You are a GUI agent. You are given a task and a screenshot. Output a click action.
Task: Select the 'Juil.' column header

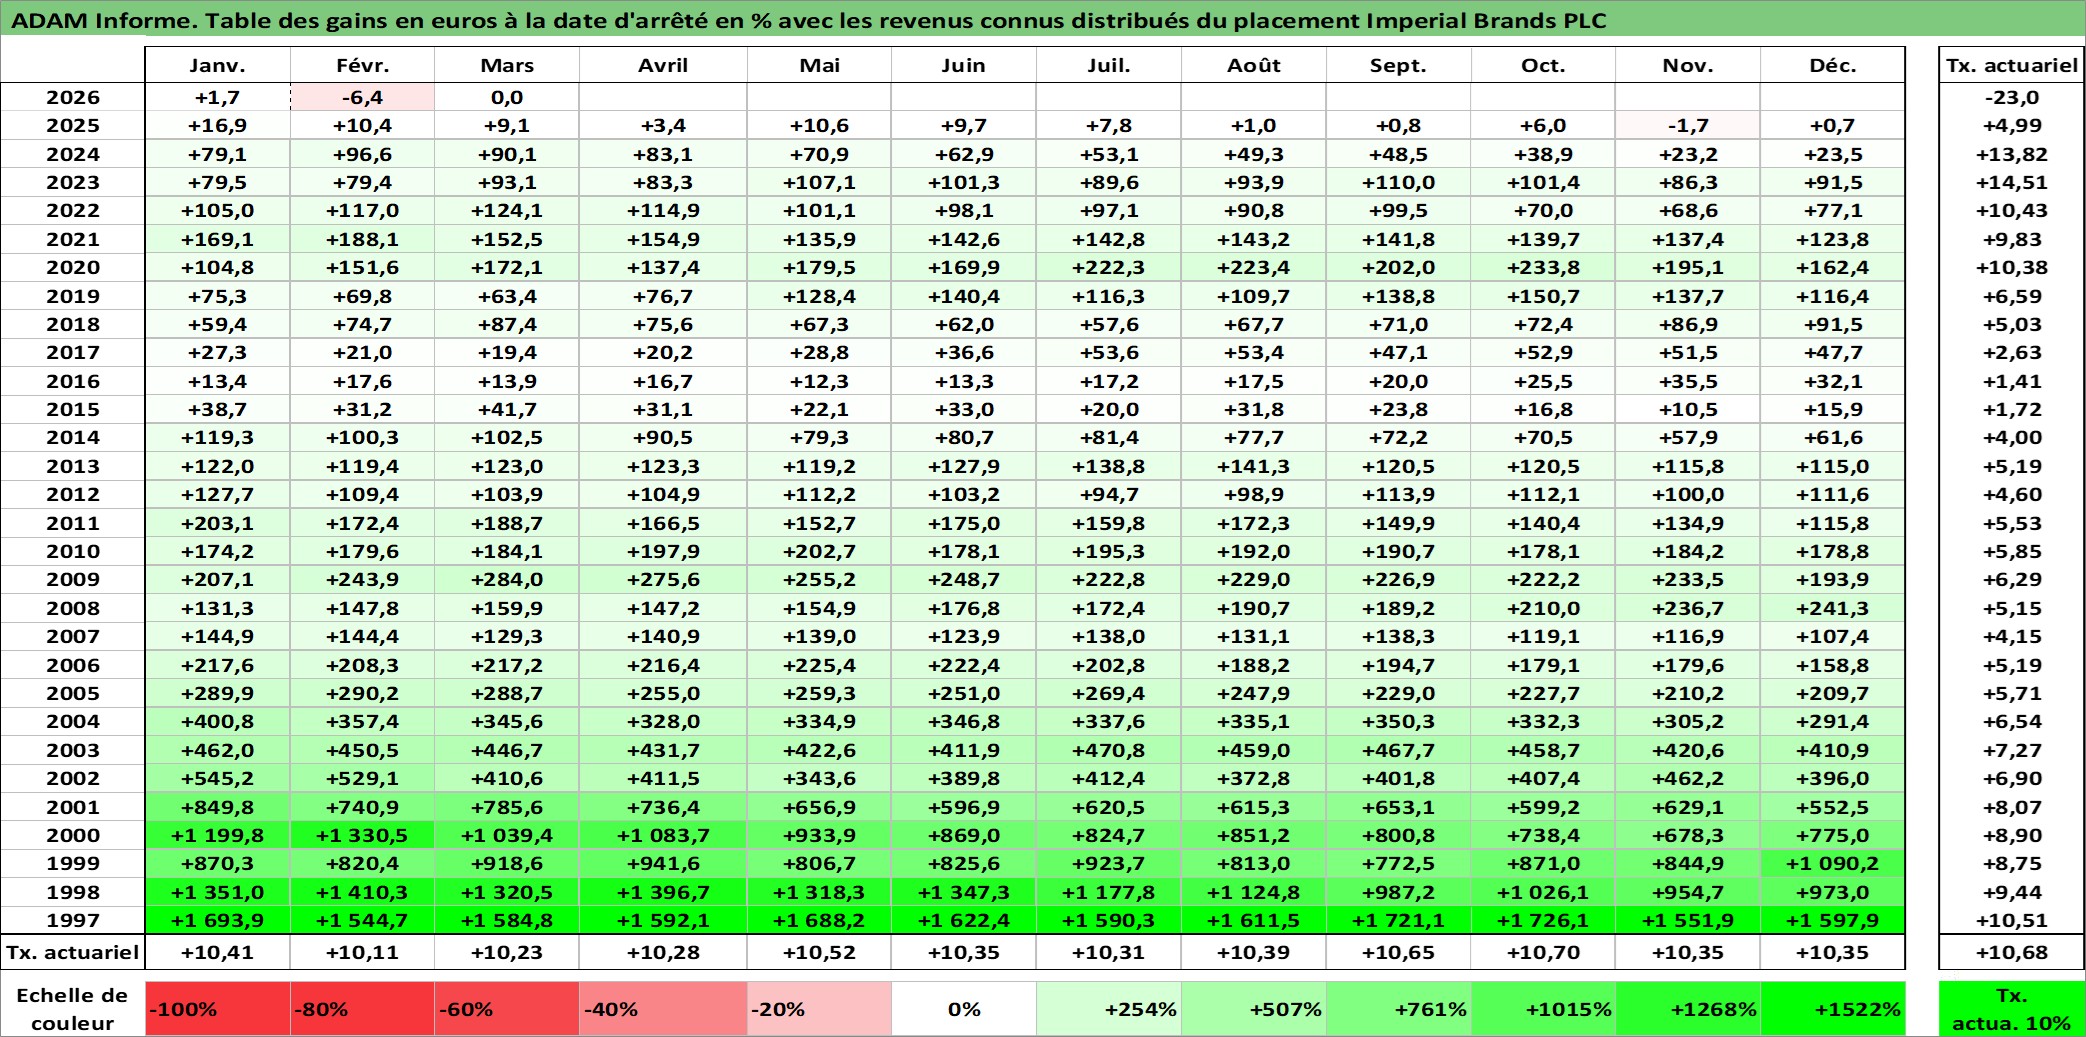(x=1109, y=65)
